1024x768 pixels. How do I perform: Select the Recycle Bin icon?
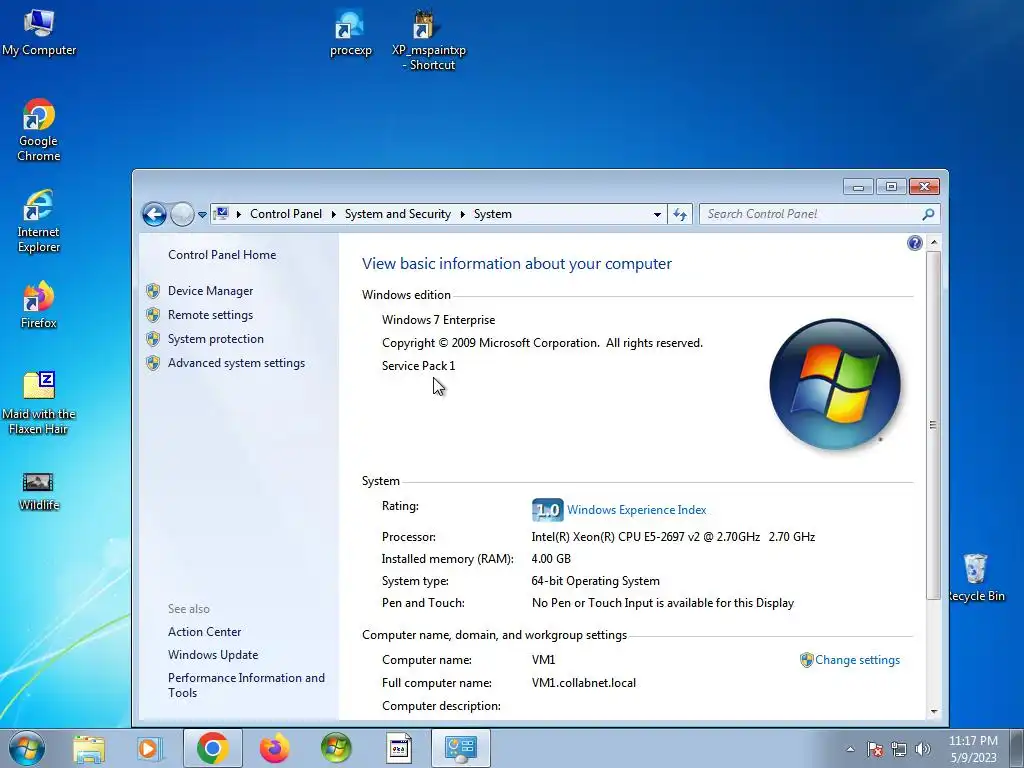tap(976, 577)
